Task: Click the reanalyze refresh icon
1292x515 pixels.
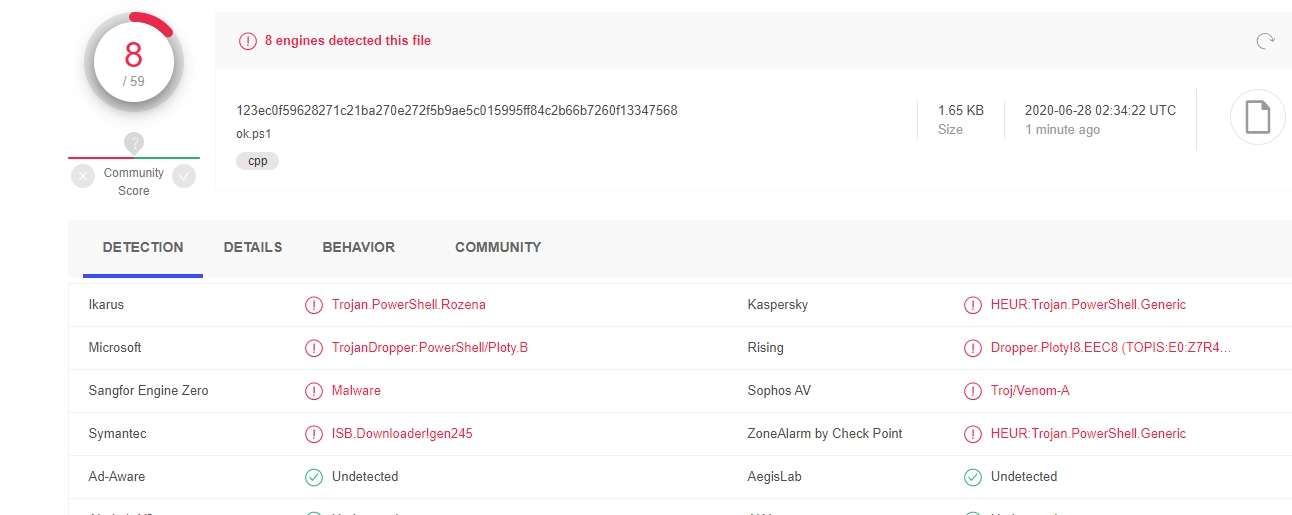Action: point(1265,41)
